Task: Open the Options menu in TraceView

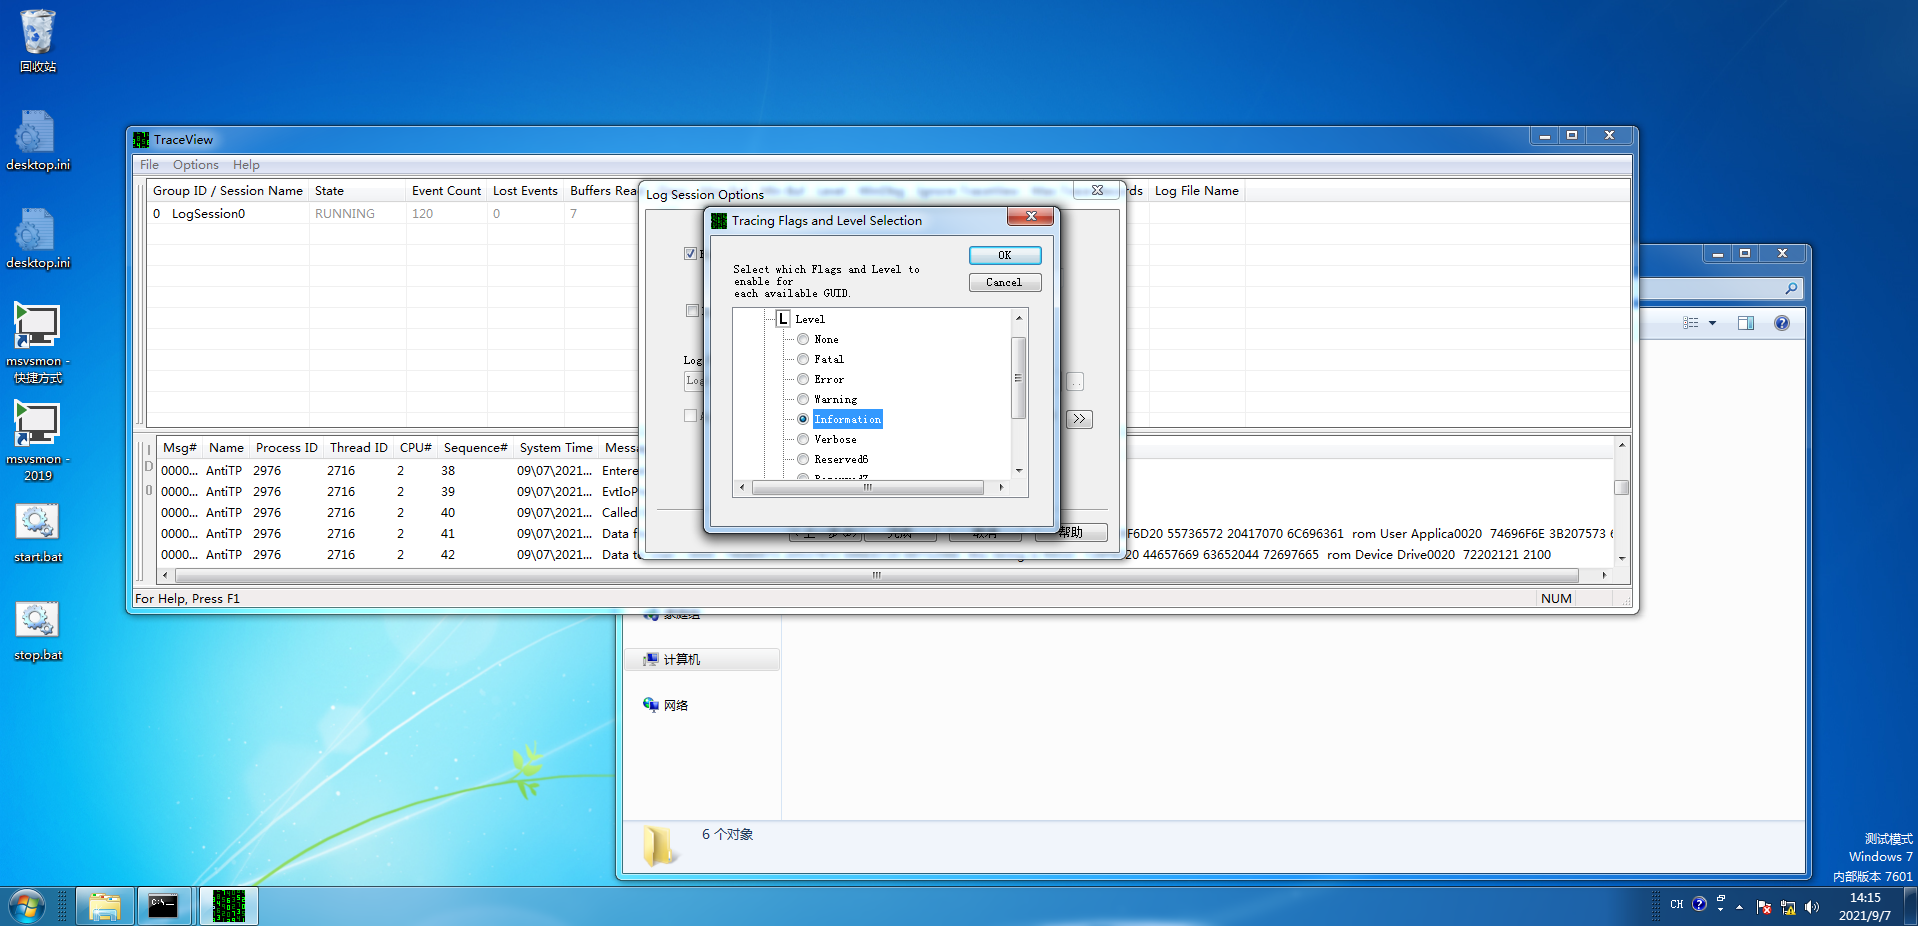Action: (x=195, y=164)
